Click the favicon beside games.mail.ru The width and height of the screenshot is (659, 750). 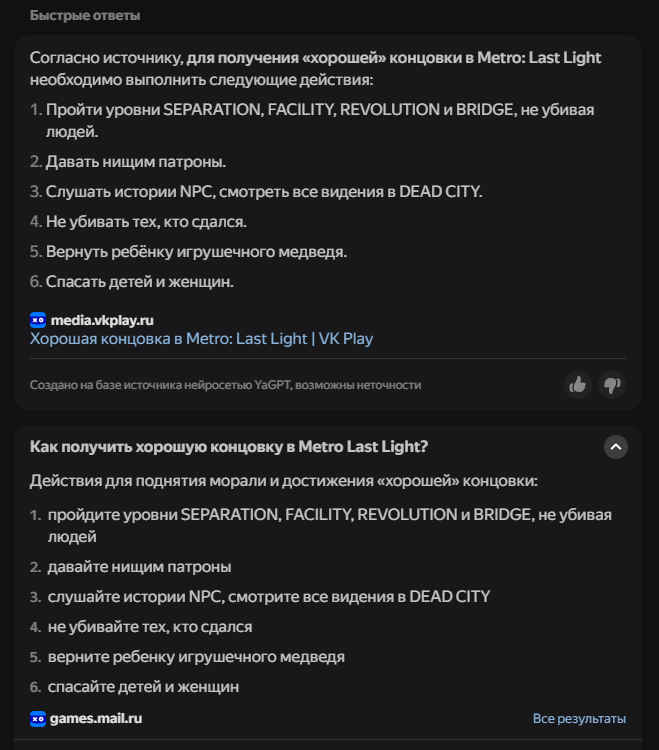pos(38,718)
